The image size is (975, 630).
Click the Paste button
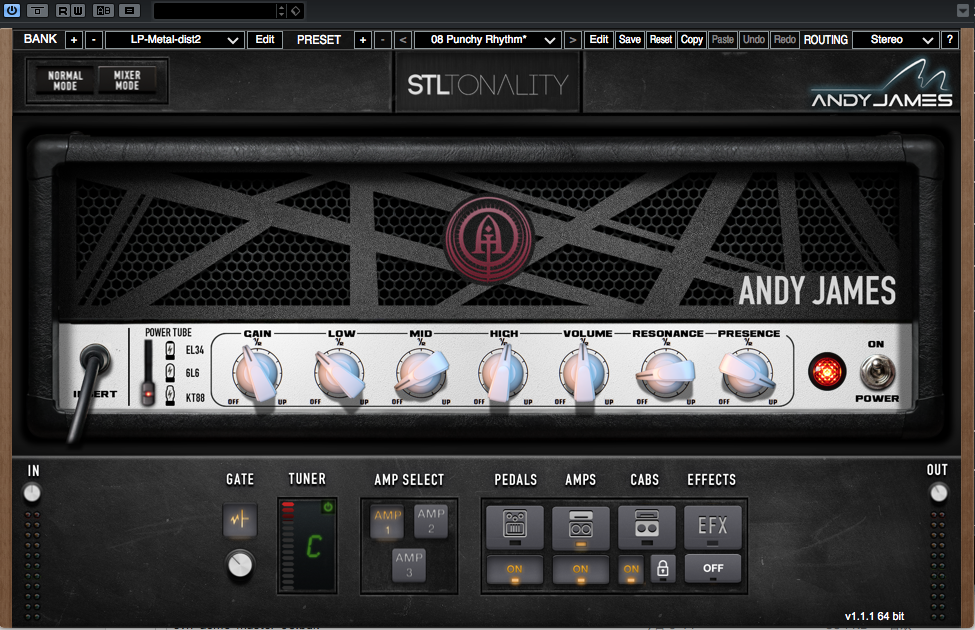(x=723, y=40)
